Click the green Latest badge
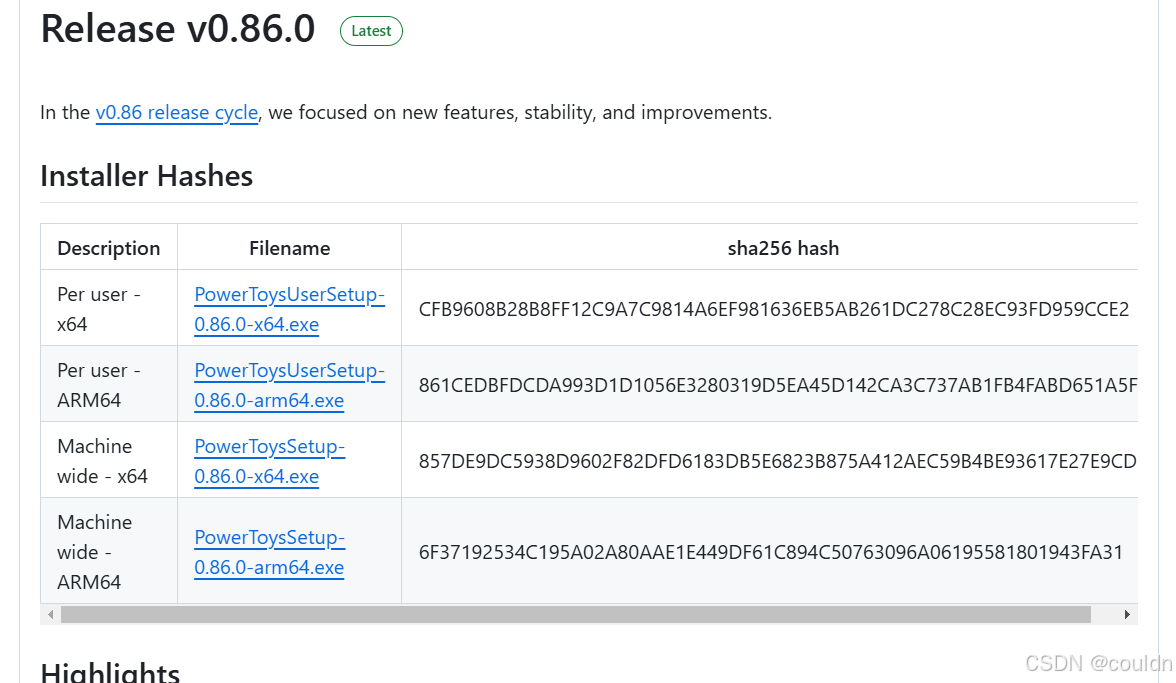The height and width of the screenshot is (683, 1176). (x=371, y=31)
